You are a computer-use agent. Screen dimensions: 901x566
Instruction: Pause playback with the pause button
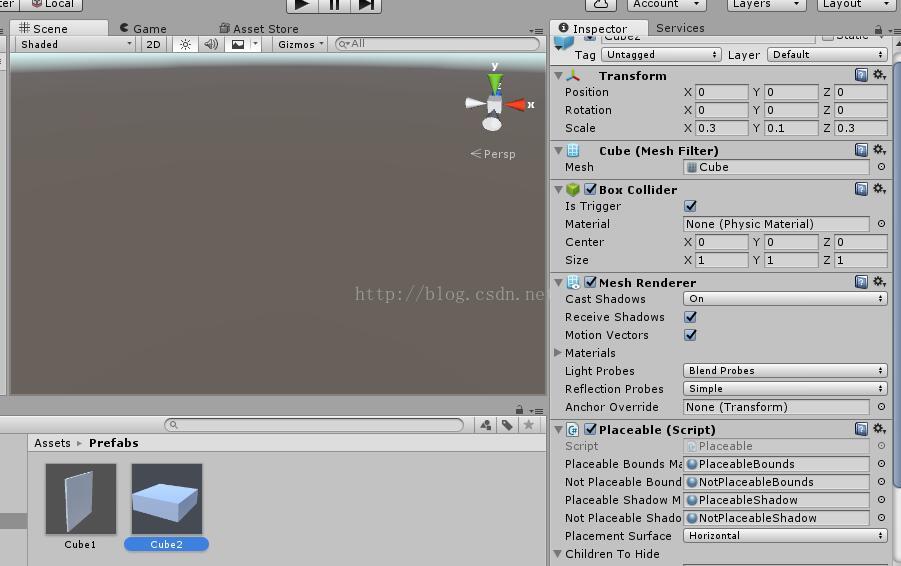point(334,5)
